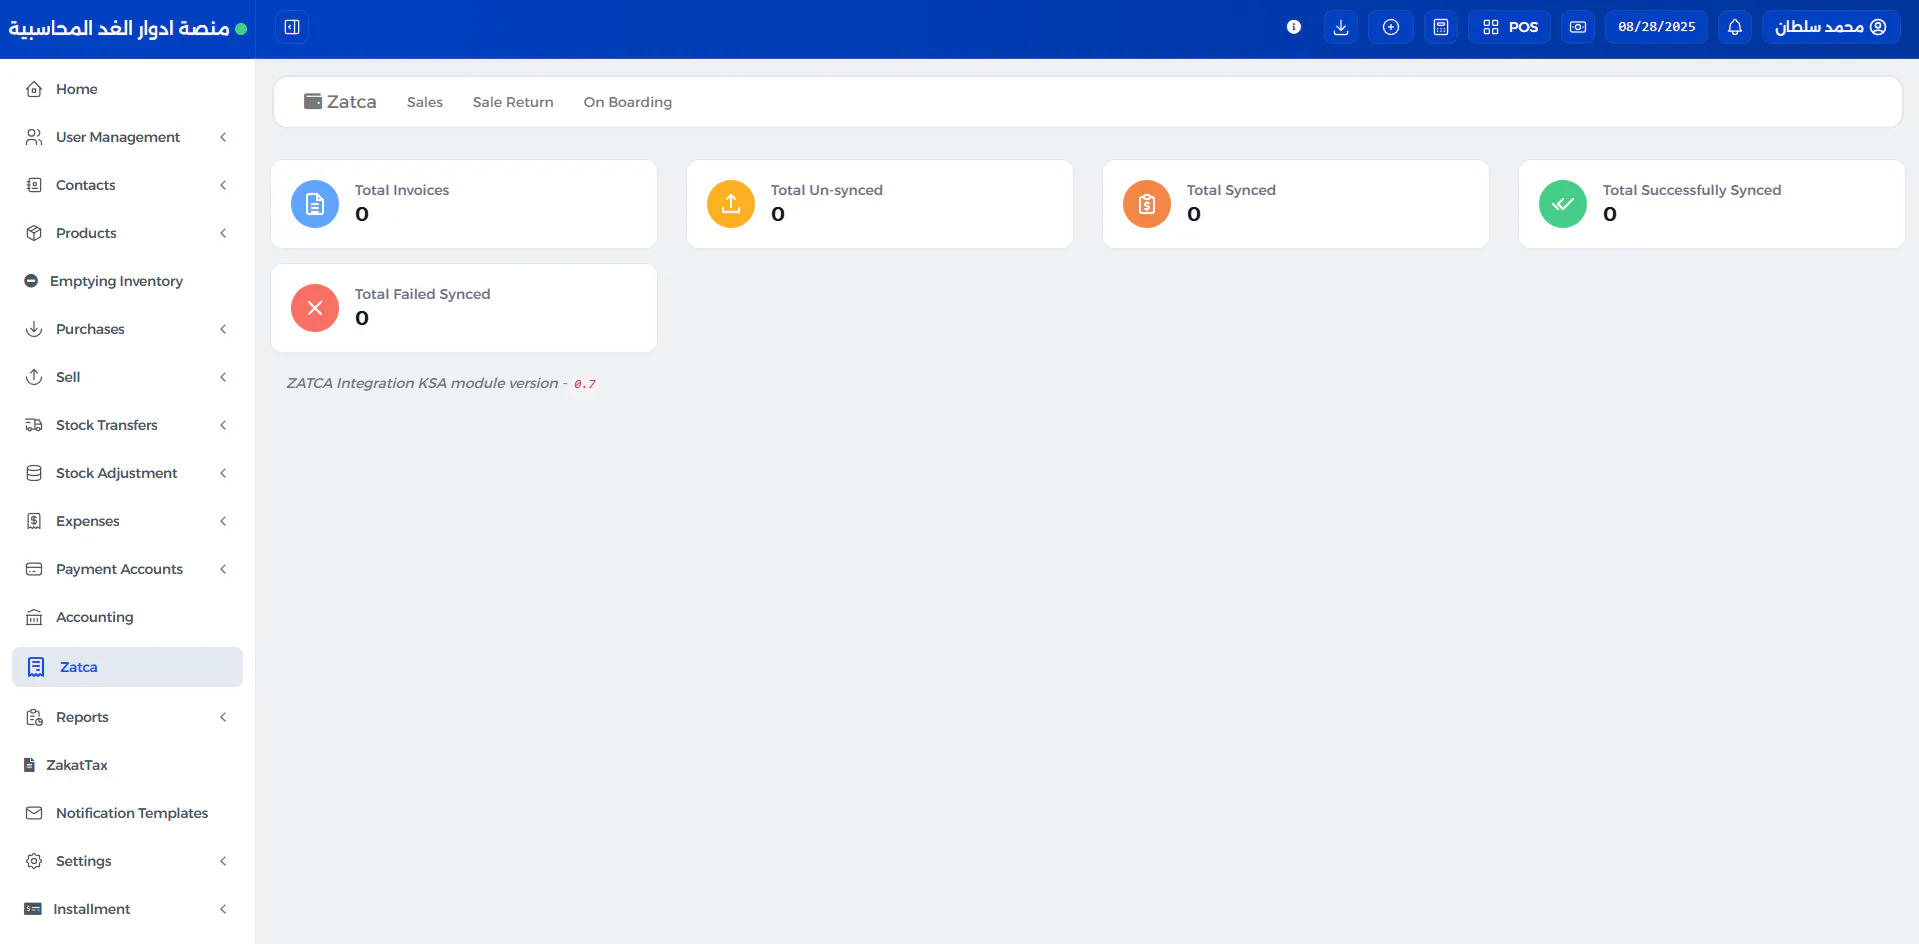The image size is (1919, 944).
Task: Click the Products box icon
Action: click(x=34, y=233)
